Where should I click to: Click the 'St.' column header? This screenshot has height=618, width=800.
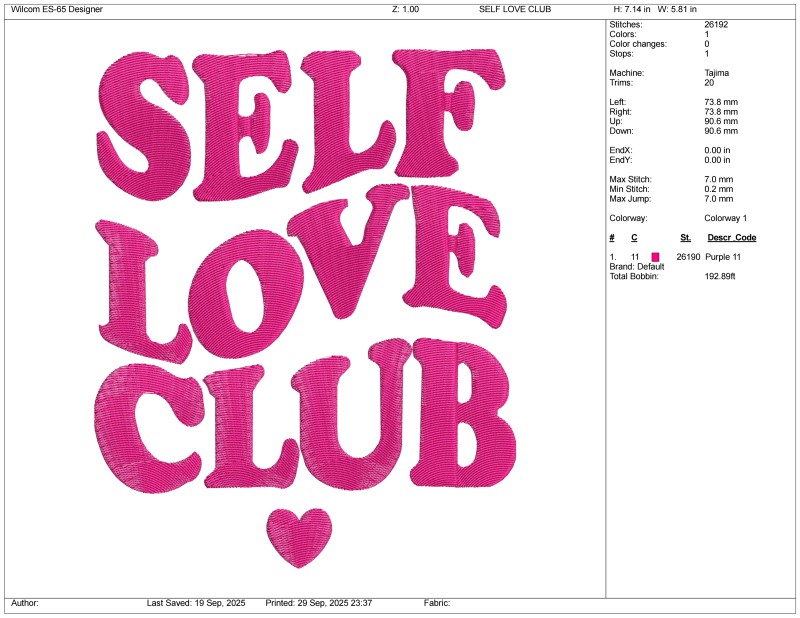click(x=685, y=238)
